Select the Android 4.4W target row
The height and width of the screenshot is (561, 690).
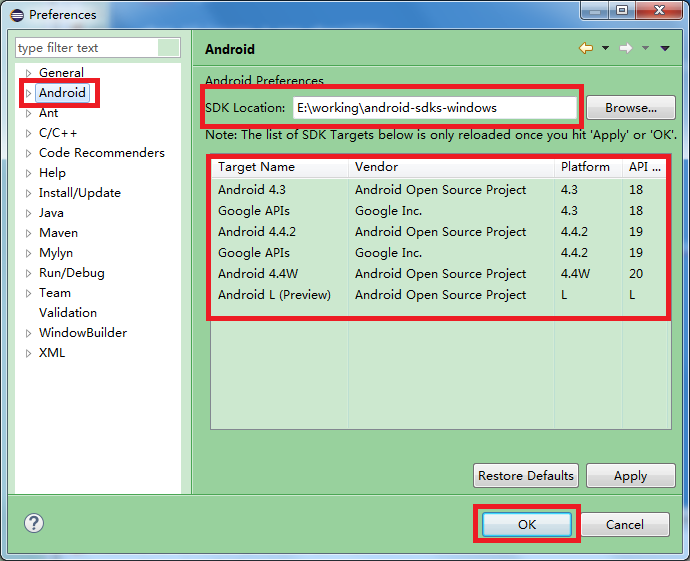coord(439,274)
